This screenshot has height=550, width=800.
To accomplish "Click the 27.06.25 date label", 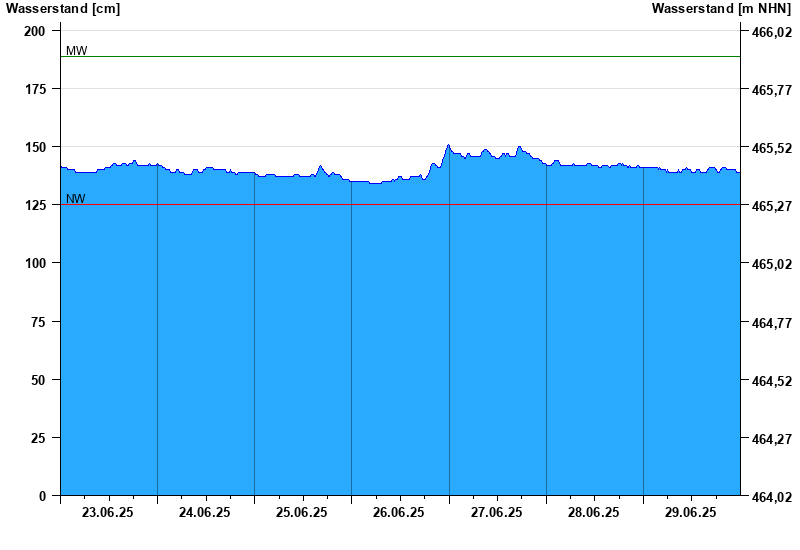I will [497, 513].
